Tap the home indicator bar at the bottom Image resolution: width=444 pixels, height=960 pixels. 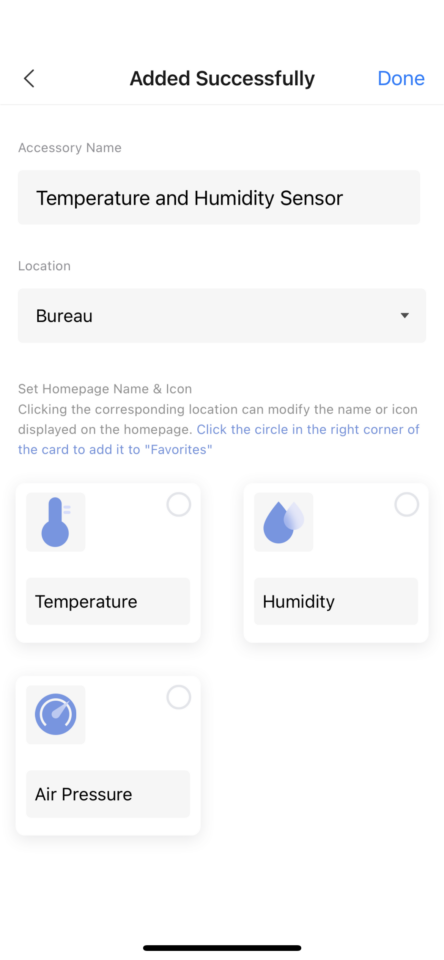click(x=222, y=948)
